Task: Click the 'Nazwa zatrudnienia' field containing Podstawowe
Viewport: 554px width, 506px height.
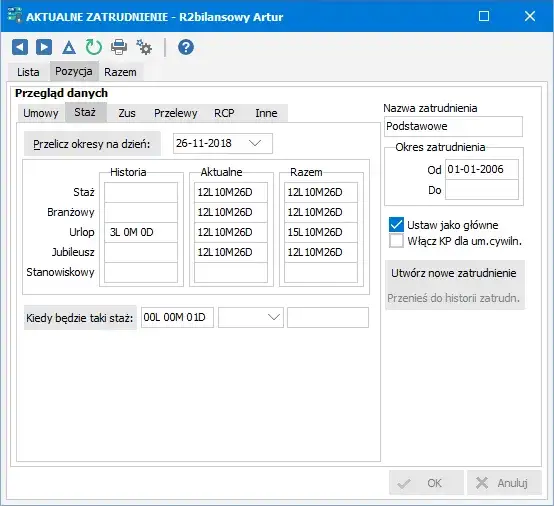Action: 453,126
